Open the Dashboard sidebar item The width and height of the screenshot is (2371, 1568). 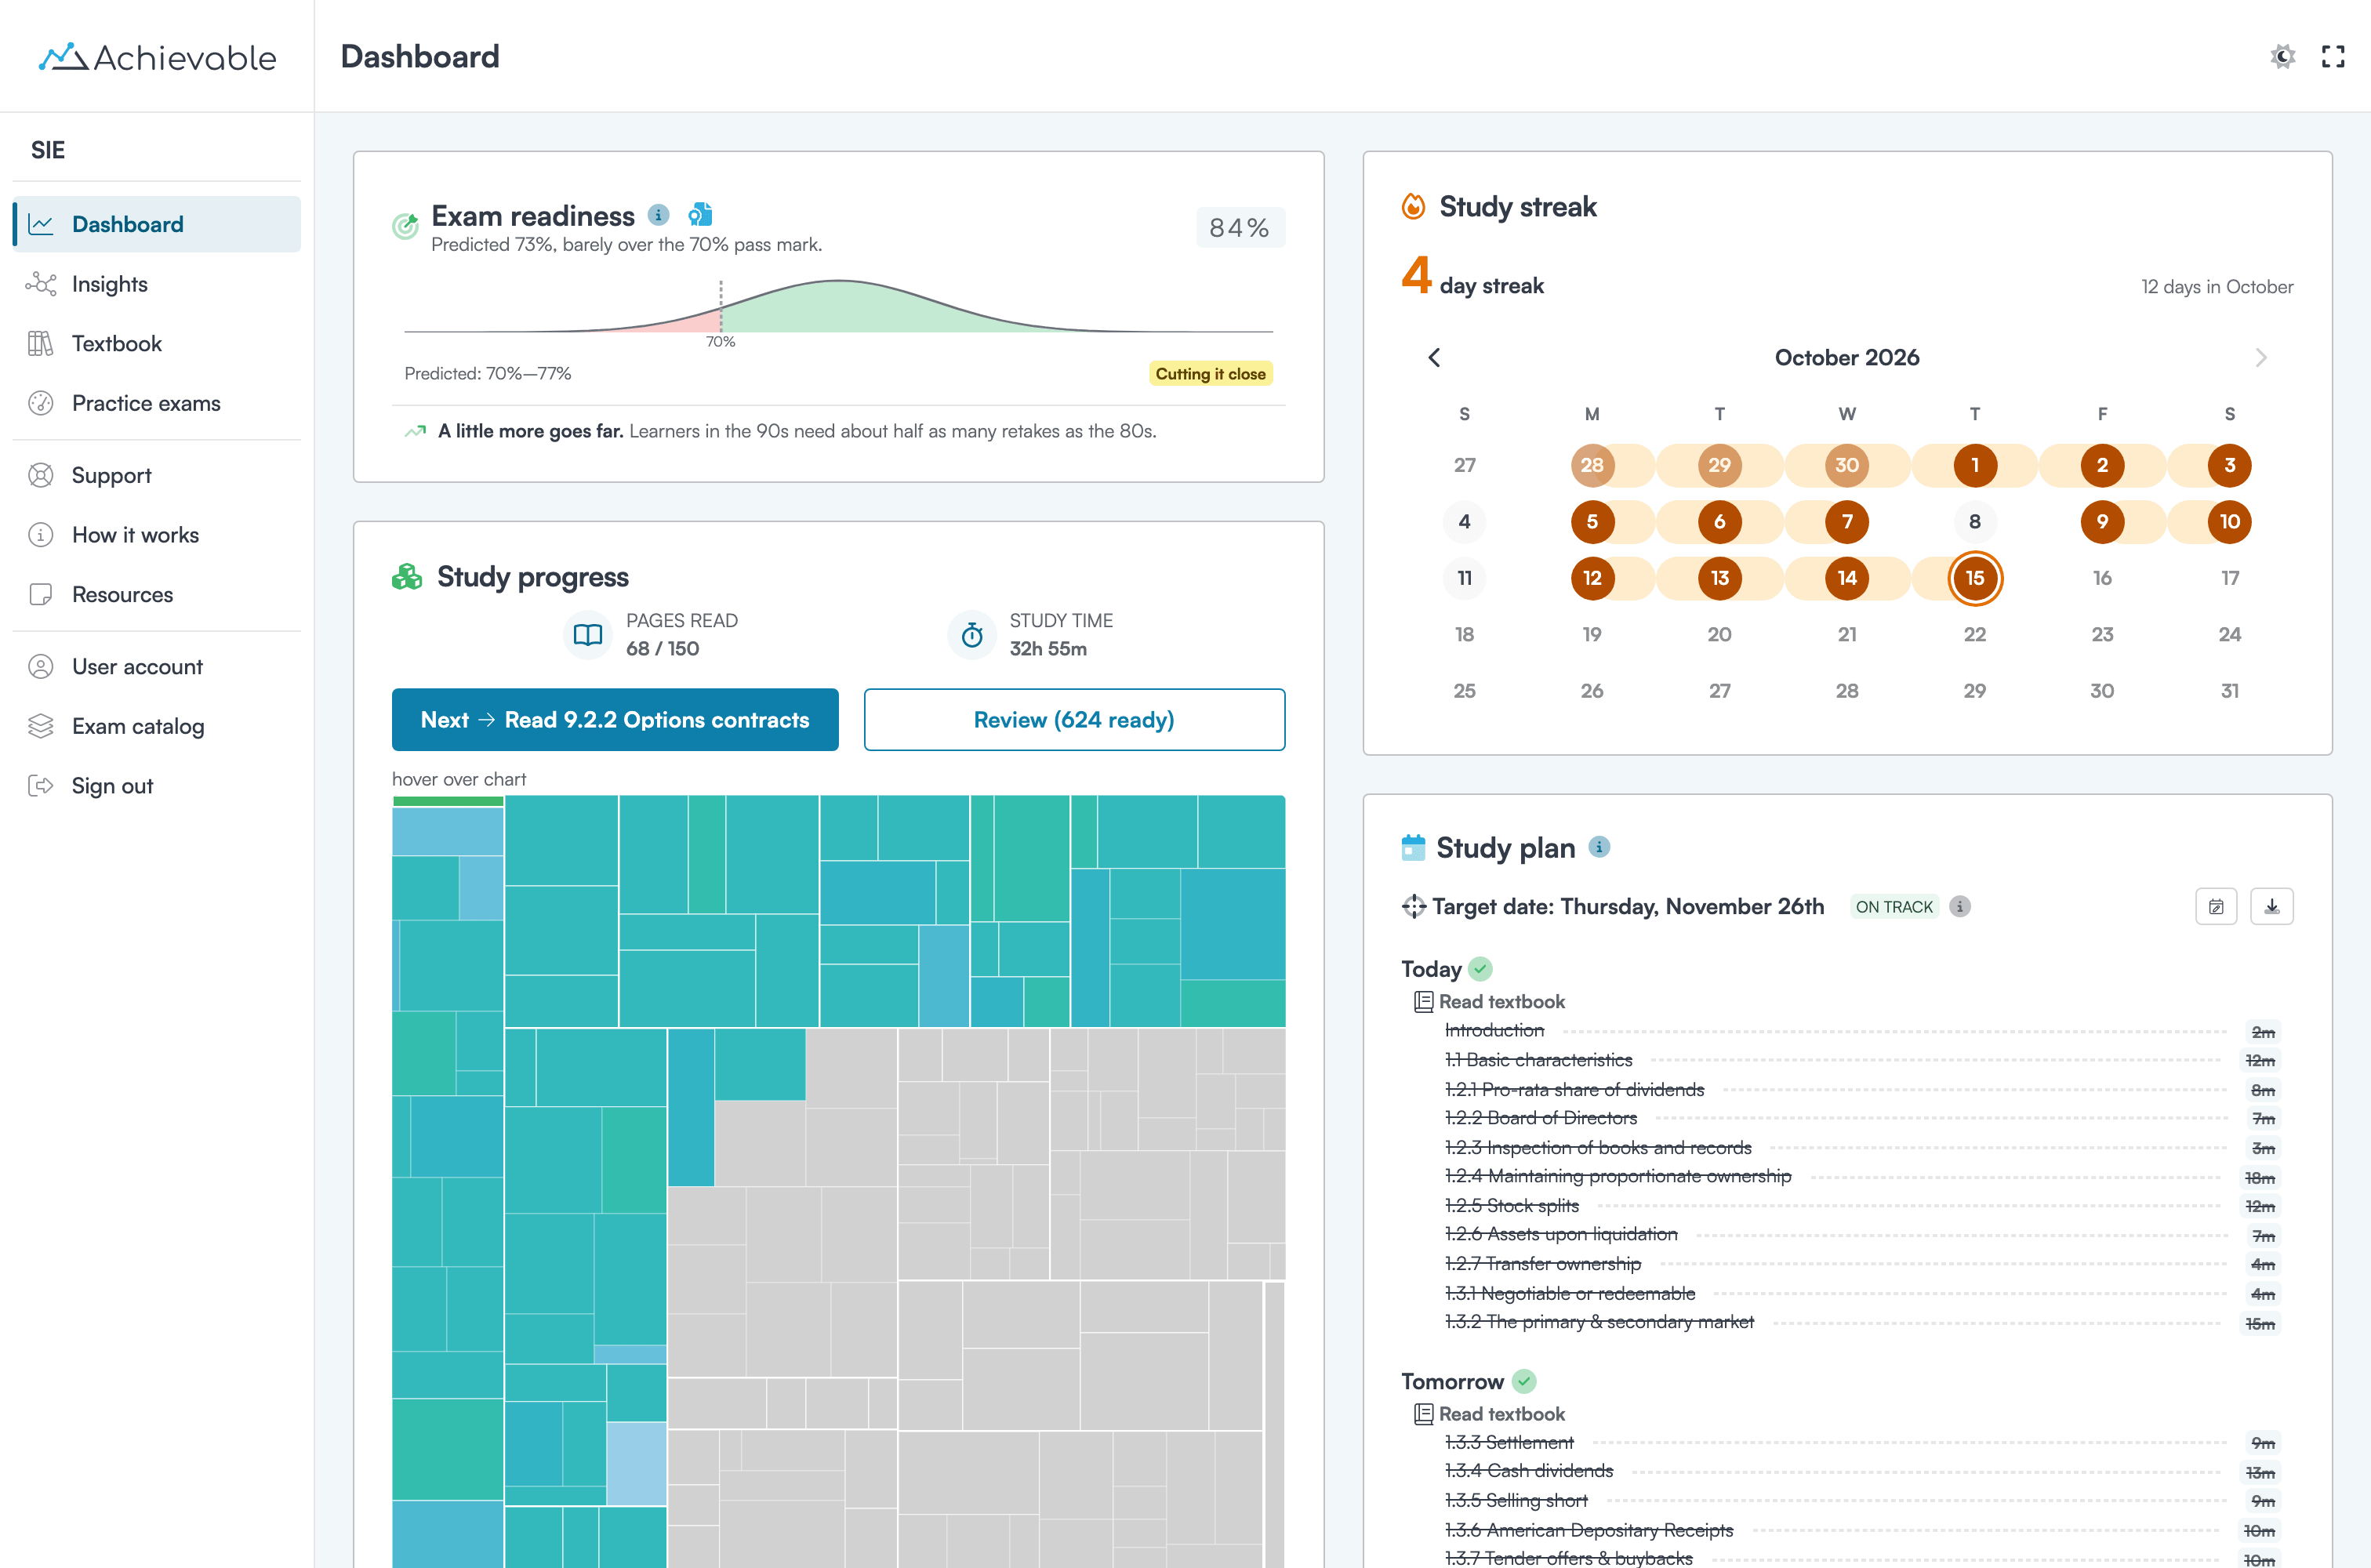(157, 224)
